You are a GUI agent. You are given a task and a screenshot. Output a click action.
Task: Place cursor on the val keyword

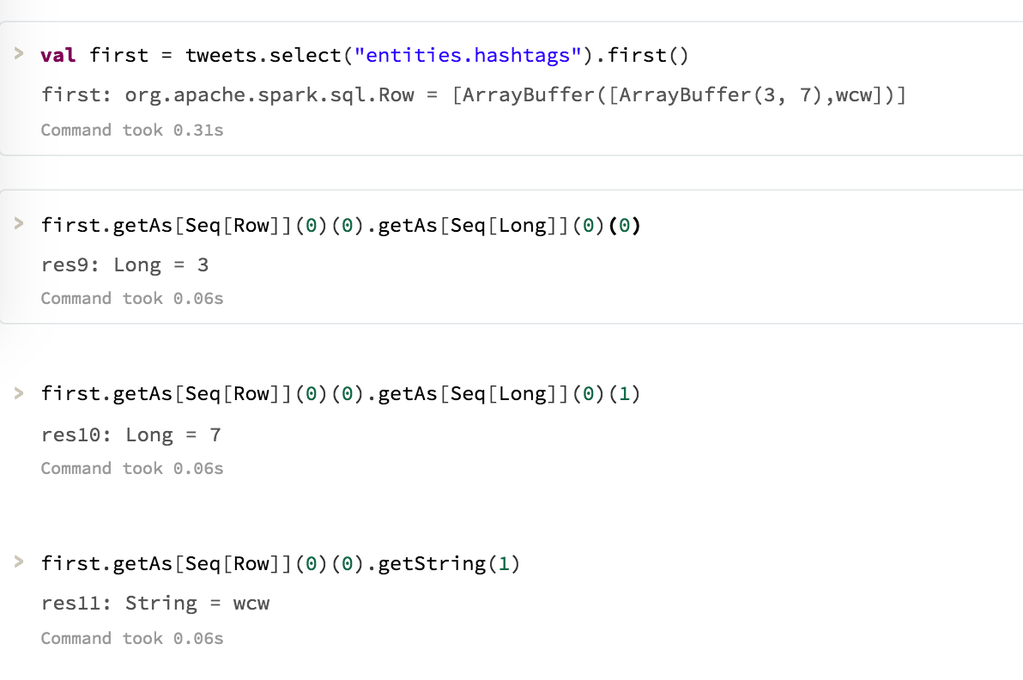pyautogui.click(x=58, y=55)
